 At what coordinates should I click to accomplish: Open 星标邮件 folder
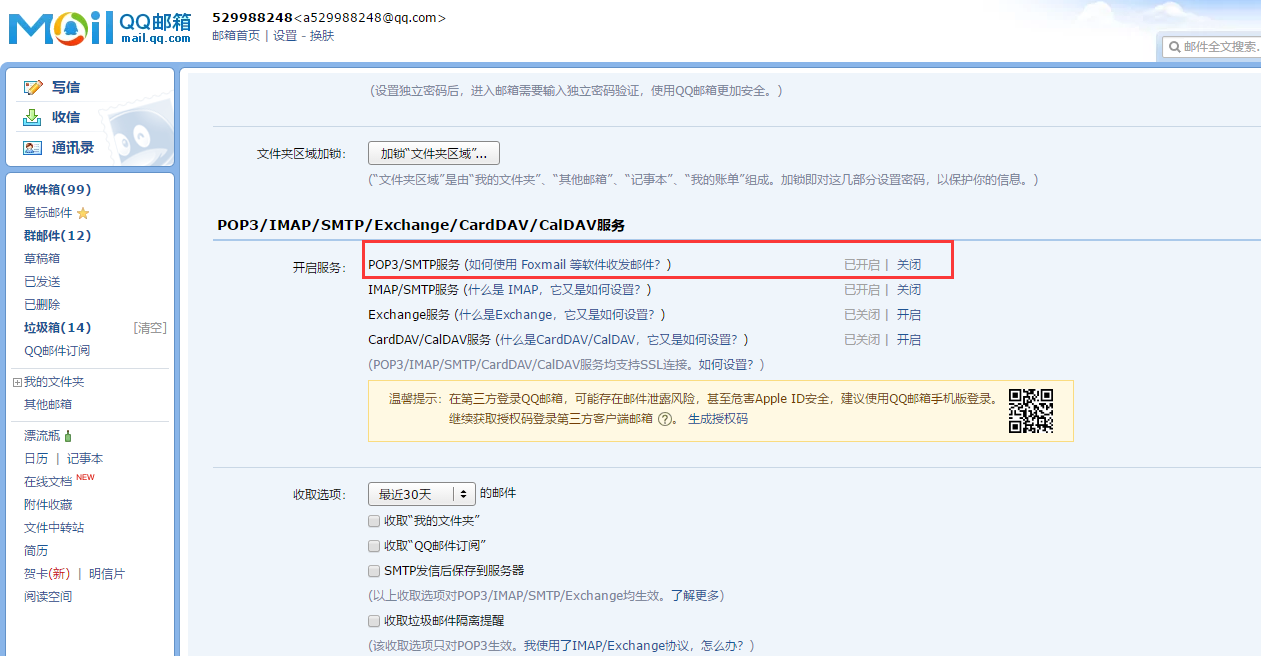[48, 213]
